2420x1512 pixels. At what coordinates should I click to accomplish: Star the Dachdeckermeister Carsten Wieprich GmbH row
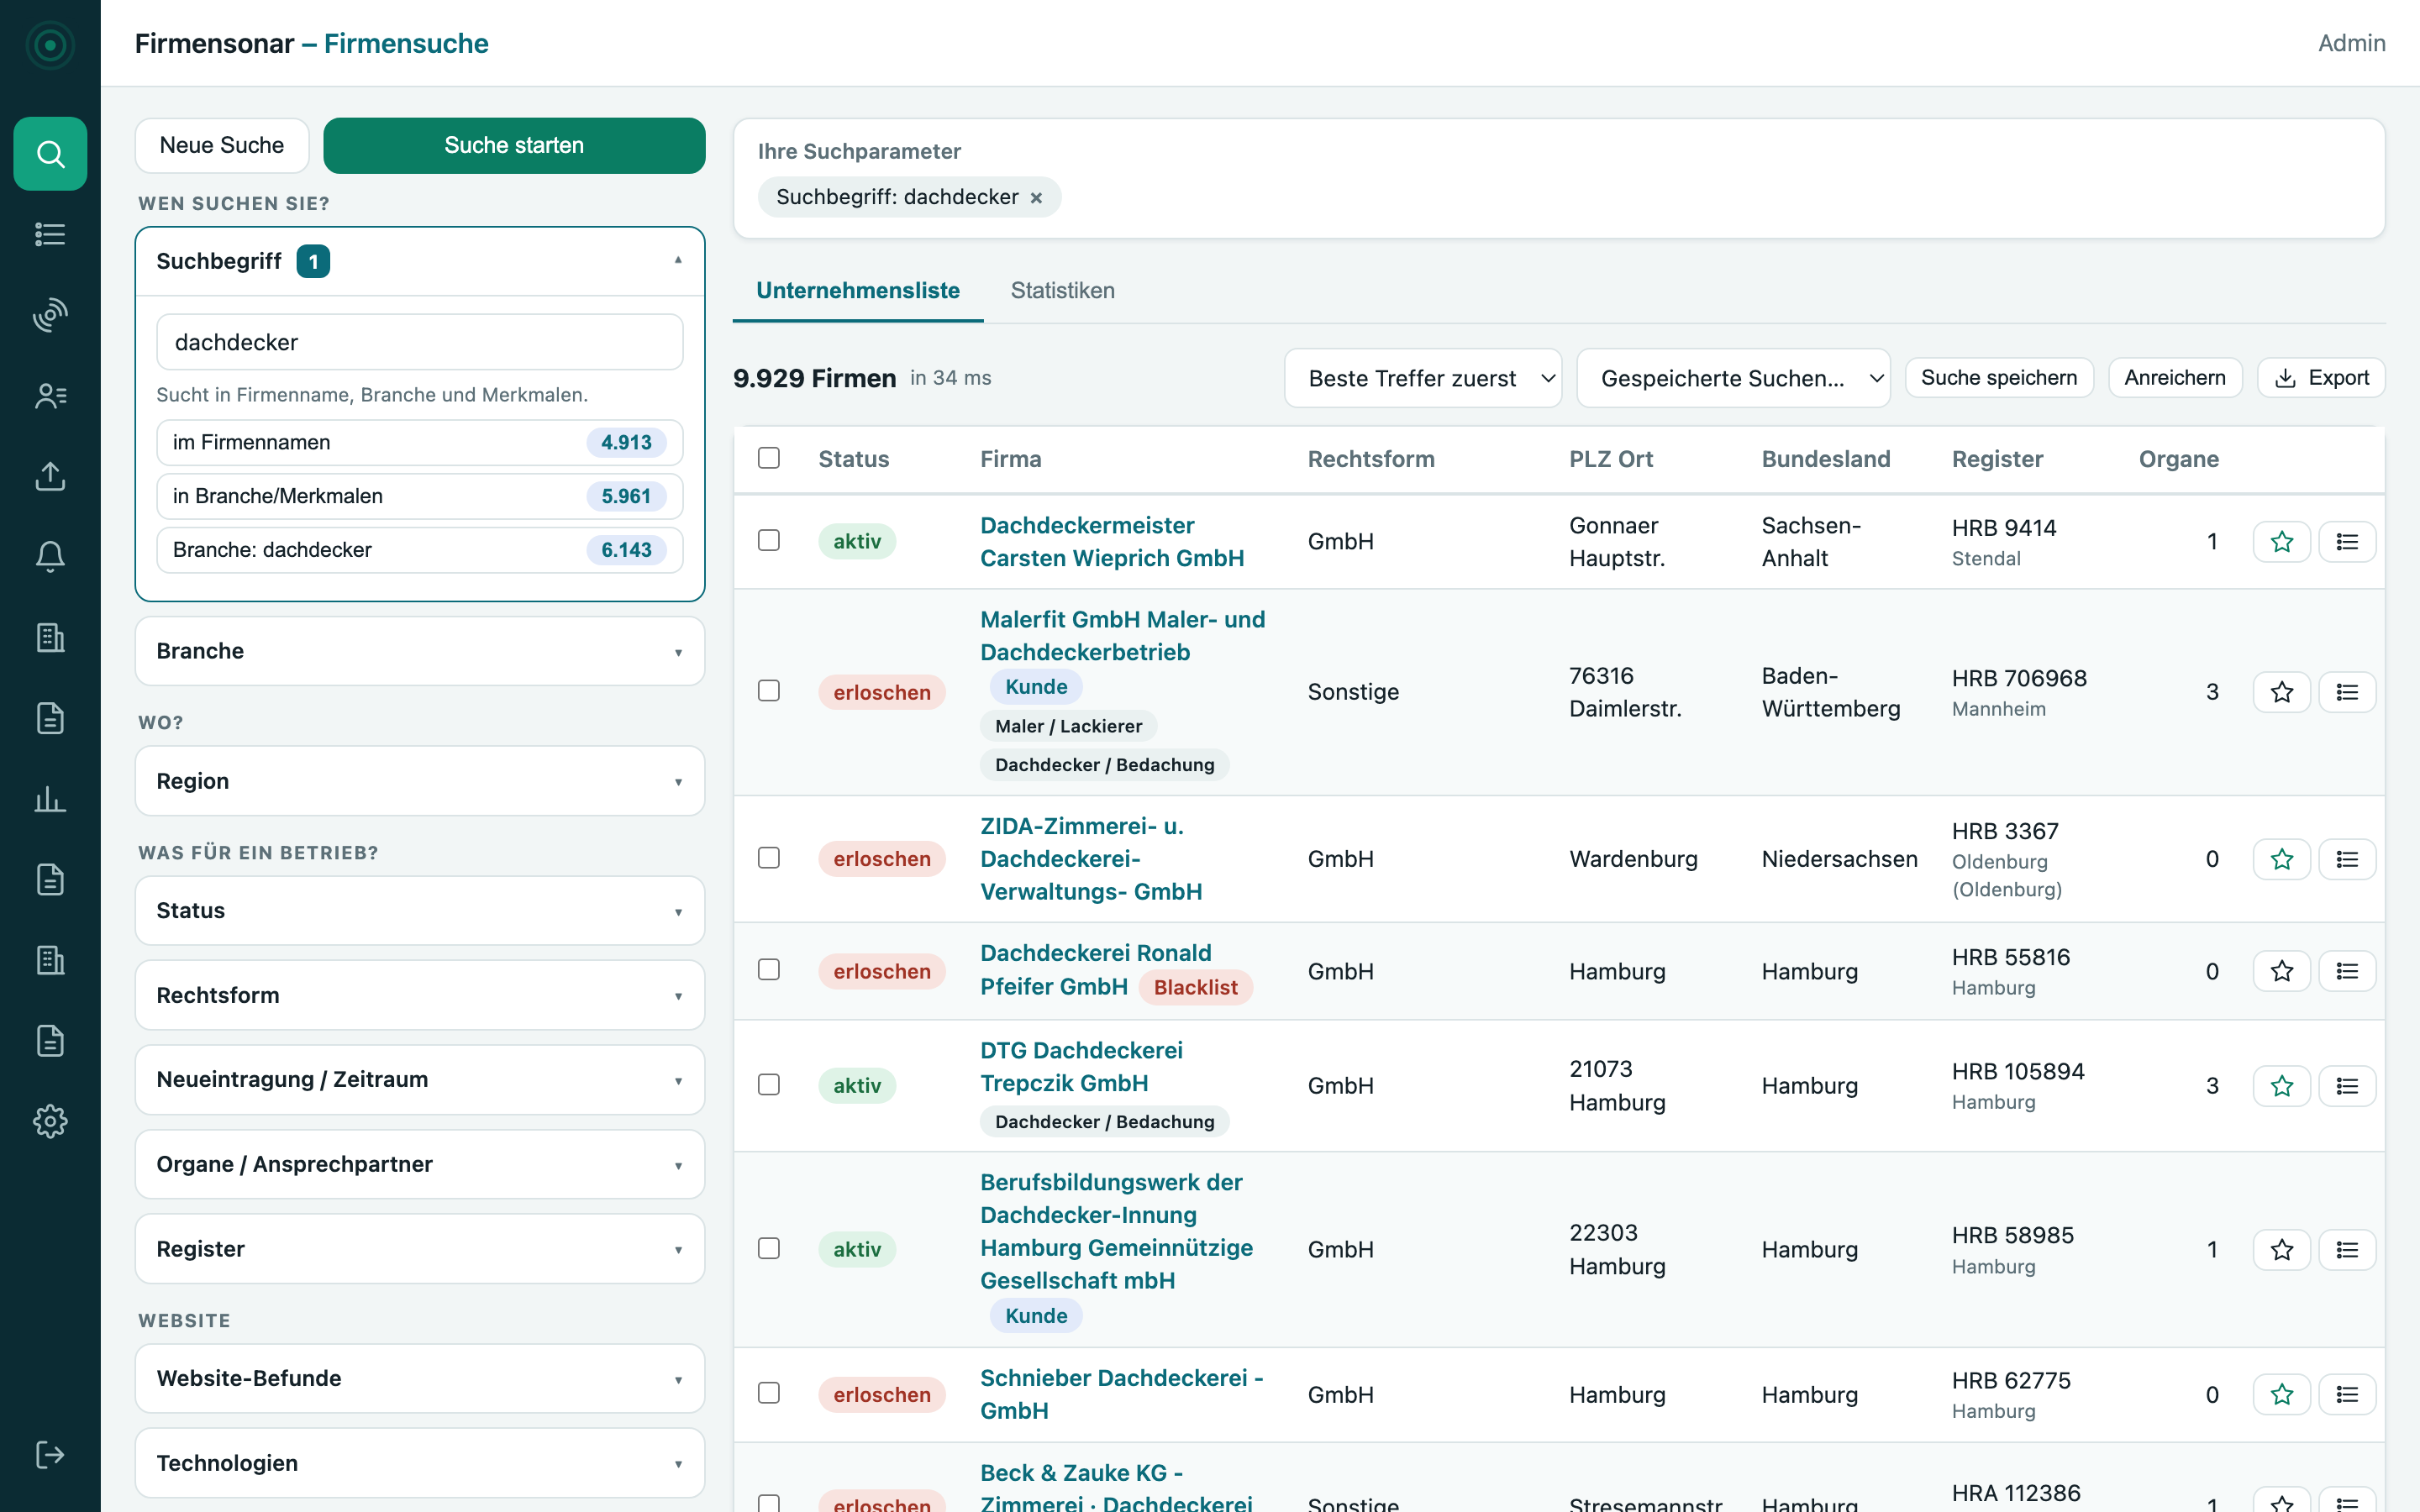point(2281,541)
